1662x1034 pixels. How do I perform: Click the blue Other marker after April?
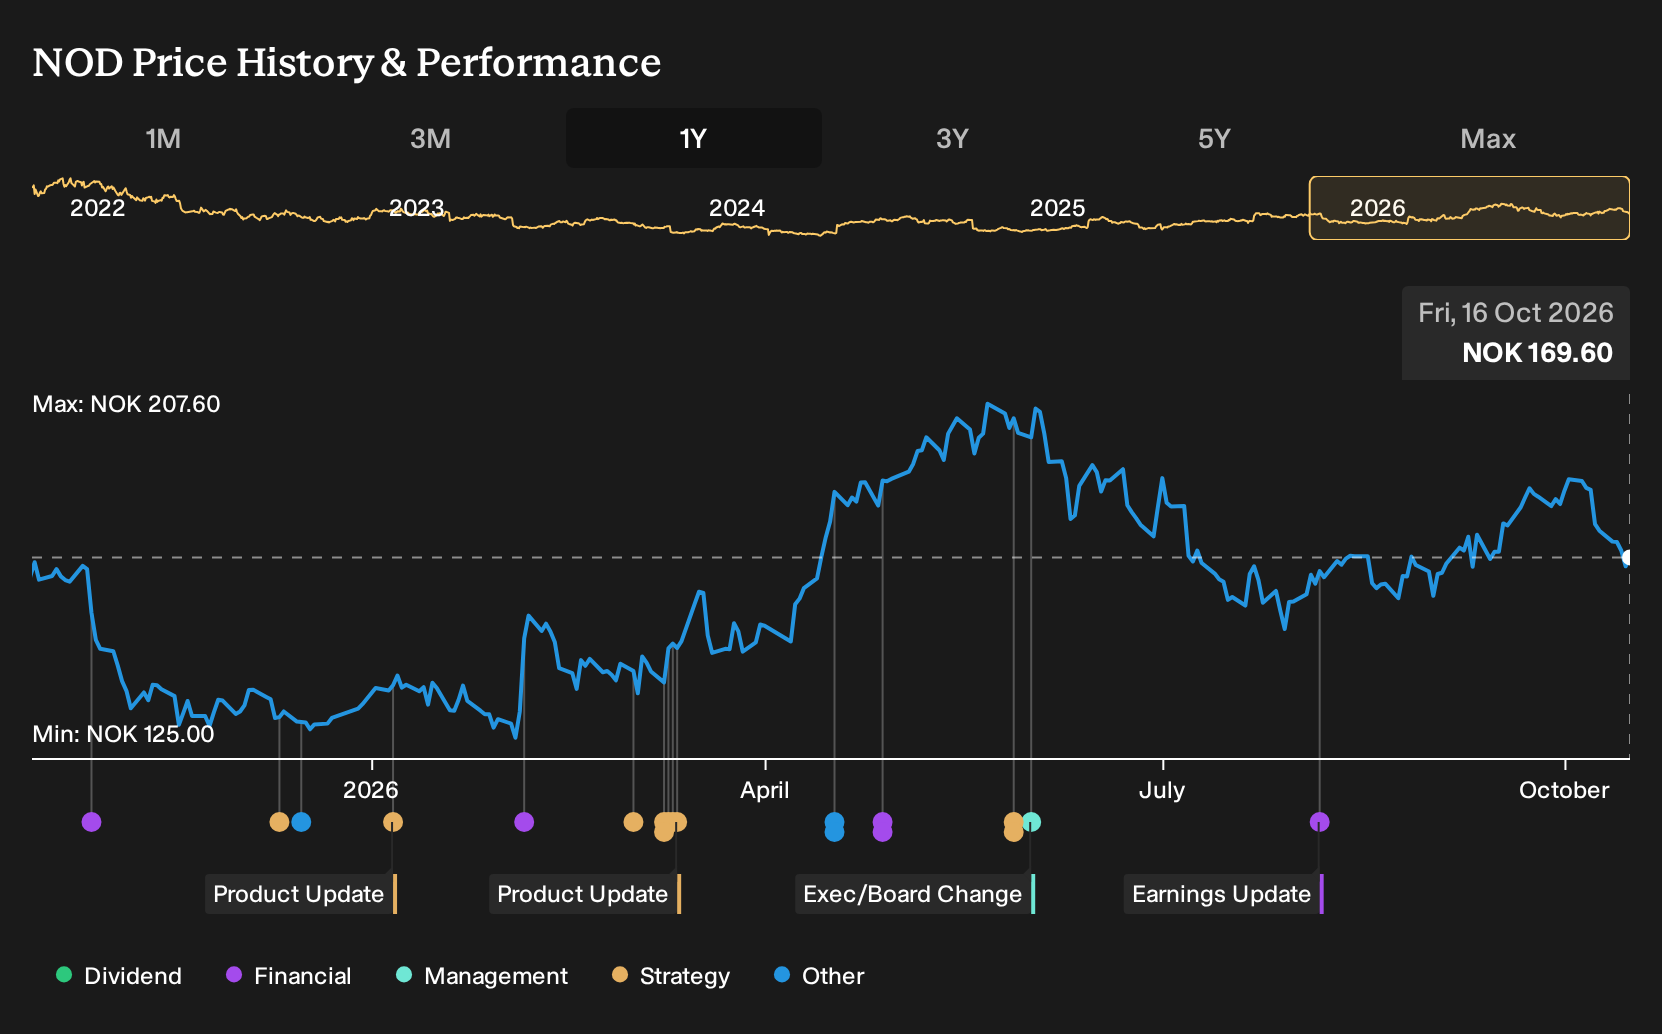(x=834, y=827)
